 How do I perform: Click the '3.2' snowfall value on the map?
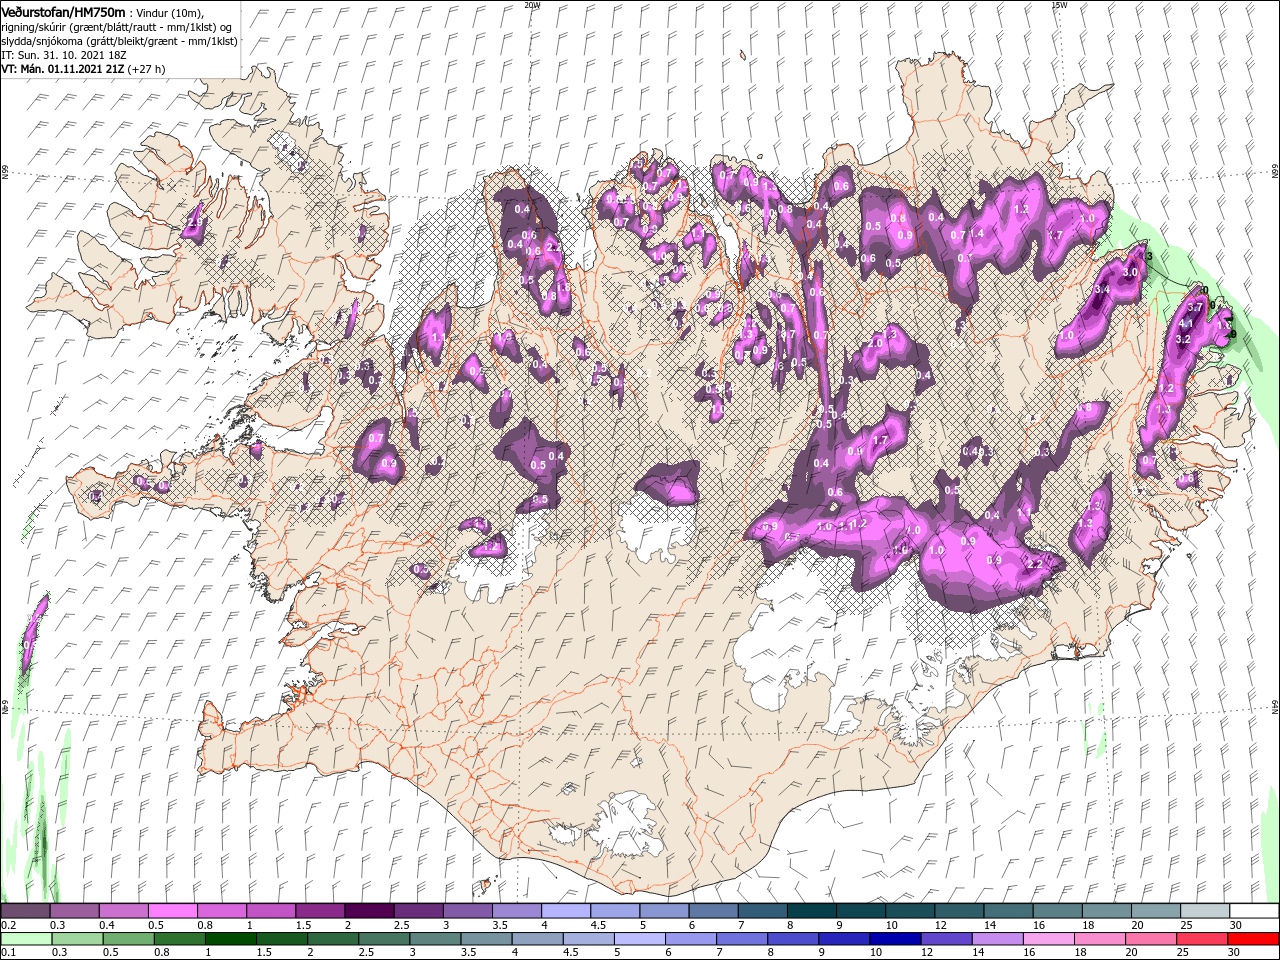(x=1182, y=339)
